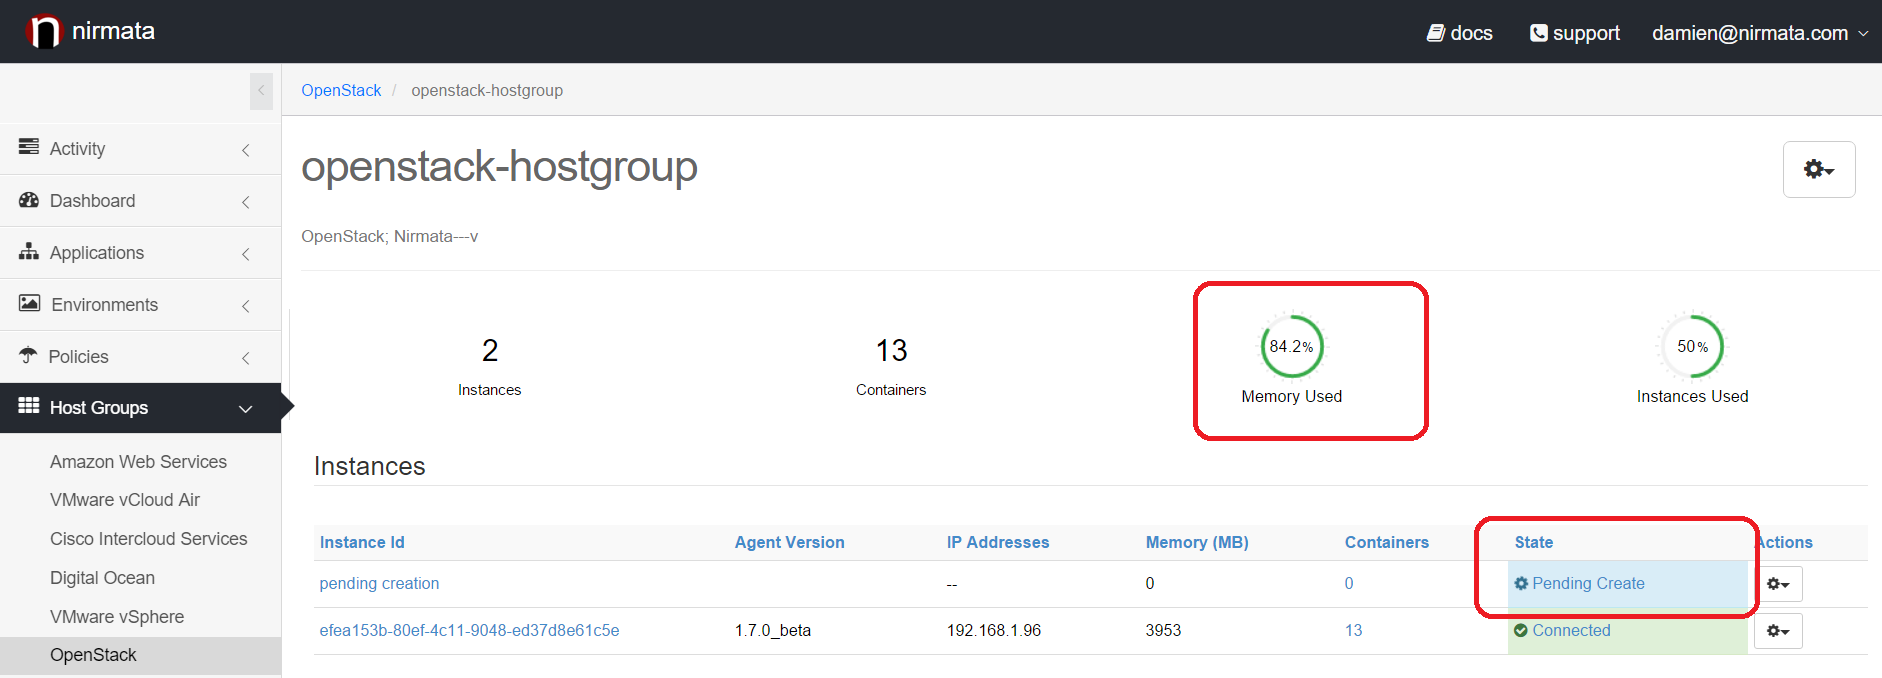Open the host group settings gear dropdown

1819,169
